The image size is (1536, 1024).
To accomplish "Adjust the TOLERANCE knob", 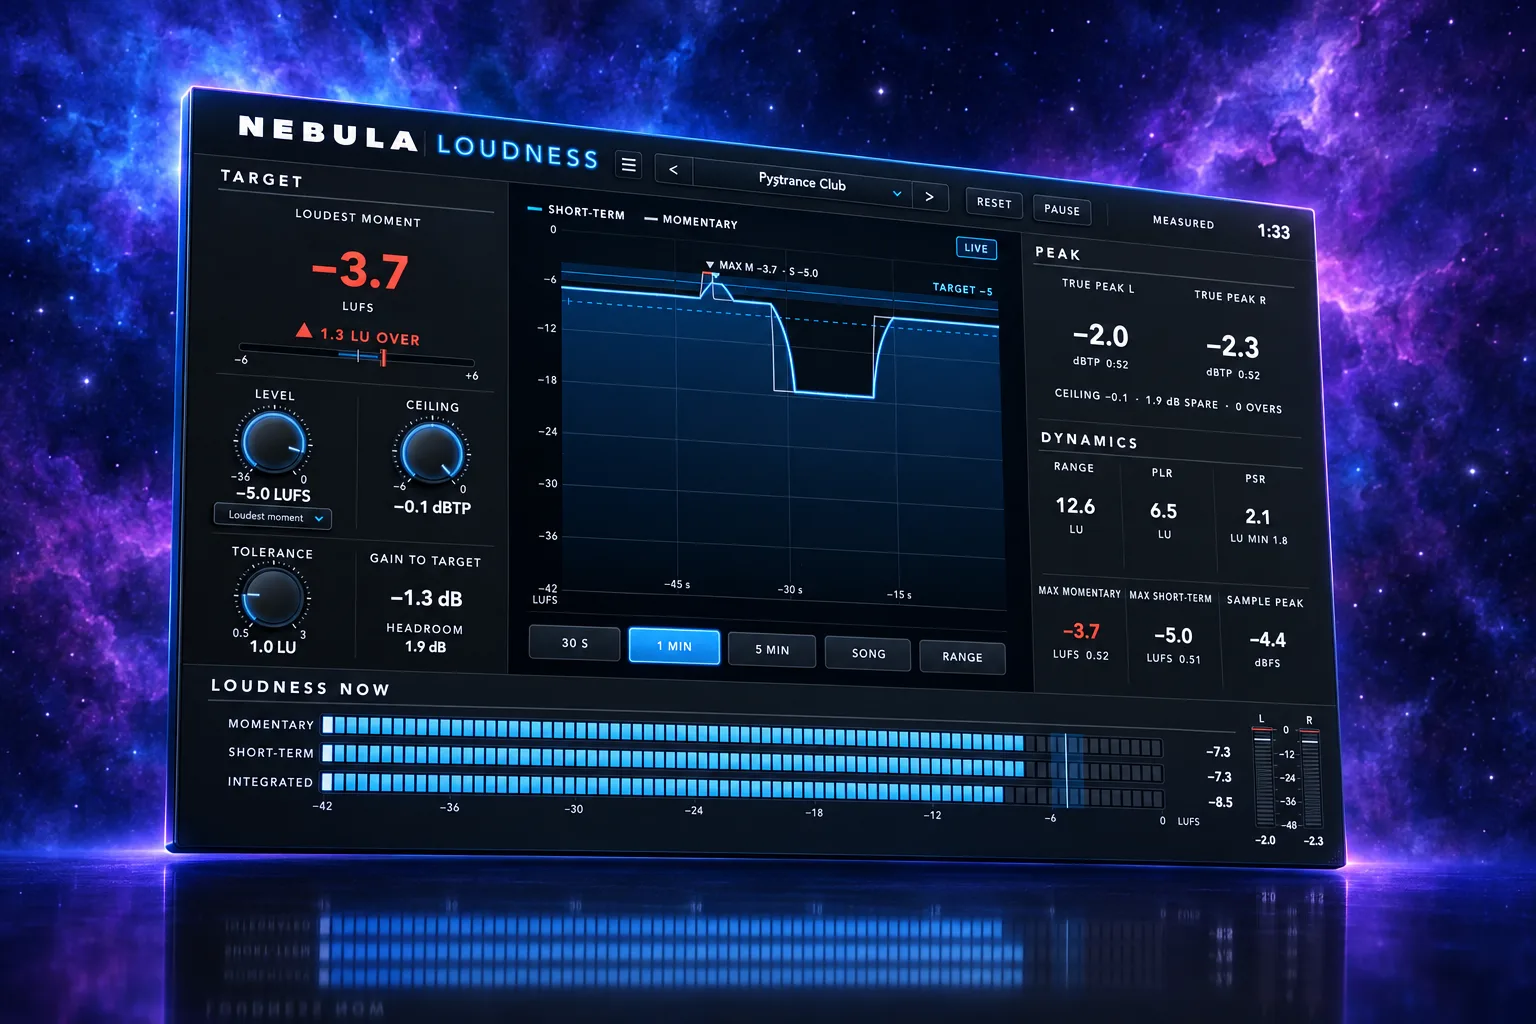I will pos(271,596).
